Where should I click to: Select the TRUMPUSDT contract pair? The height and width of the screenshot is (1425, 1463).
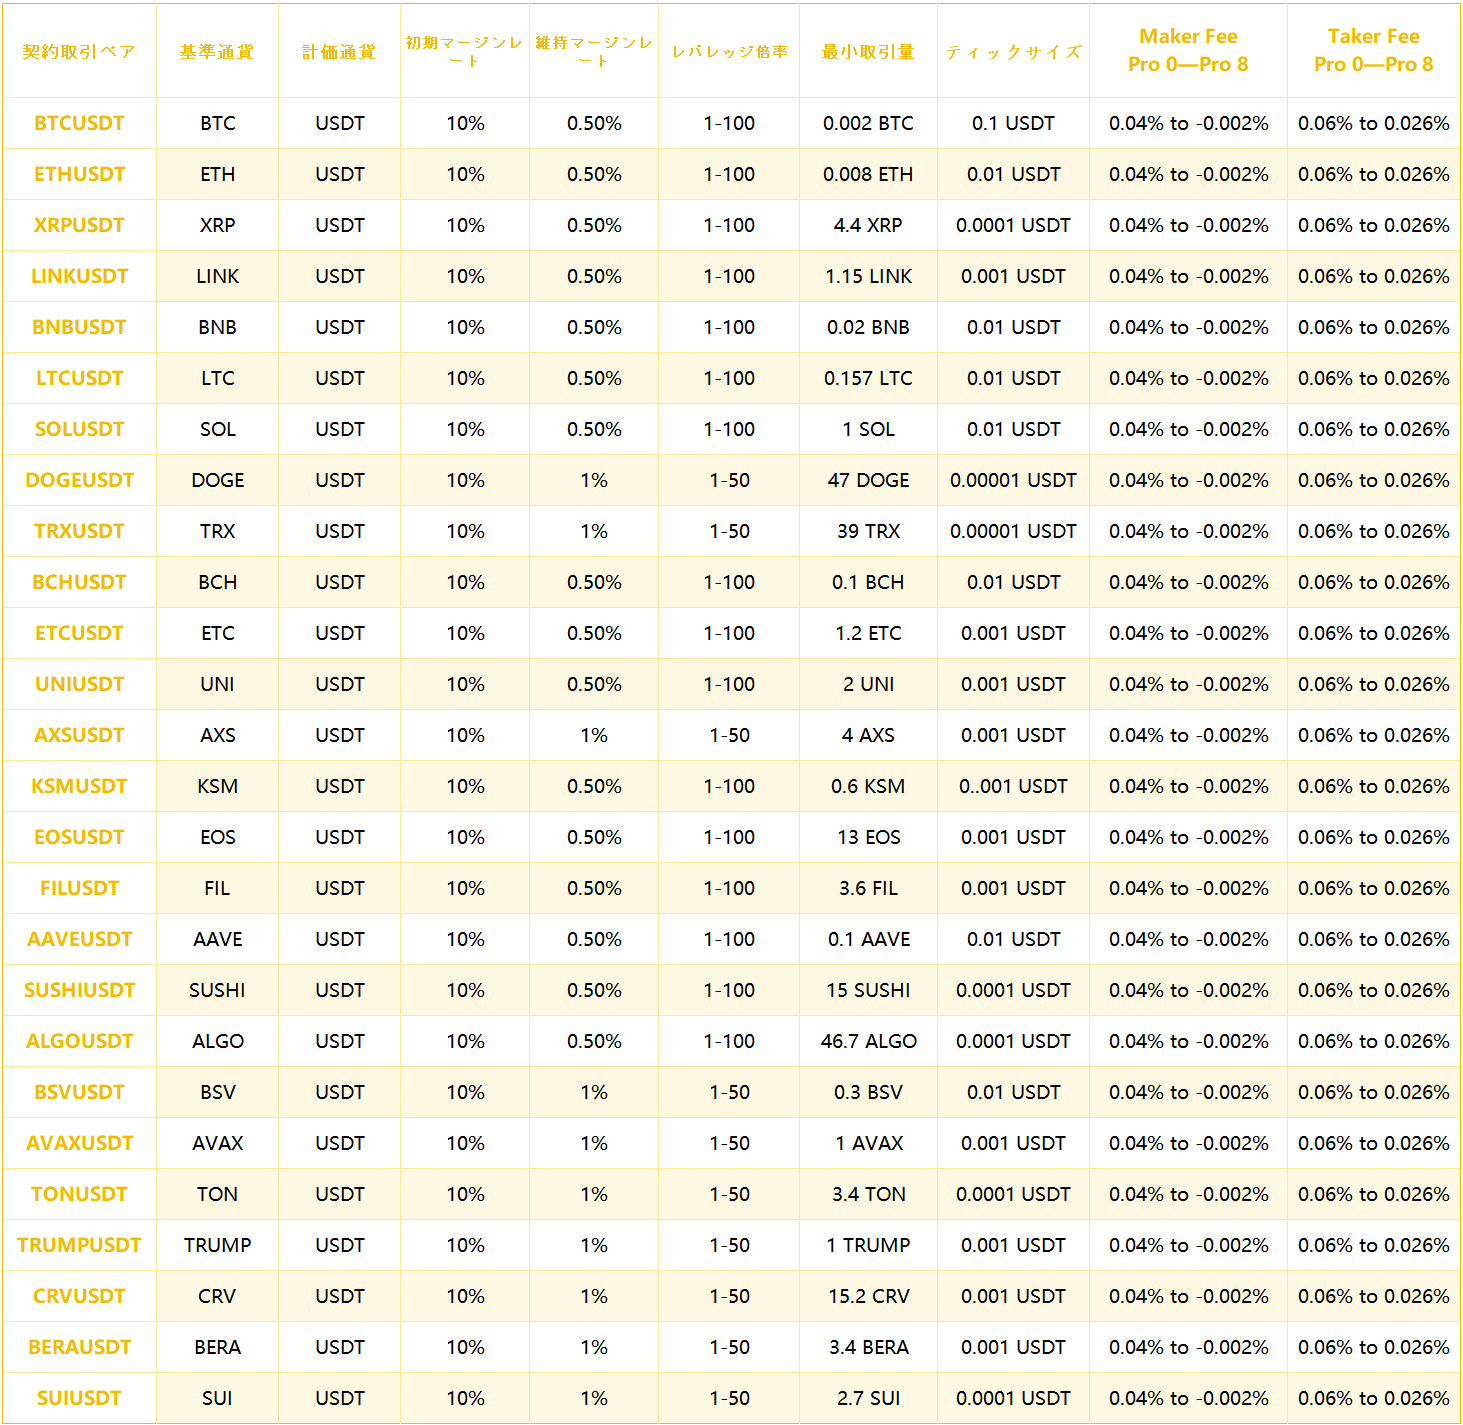point(79,1245)
